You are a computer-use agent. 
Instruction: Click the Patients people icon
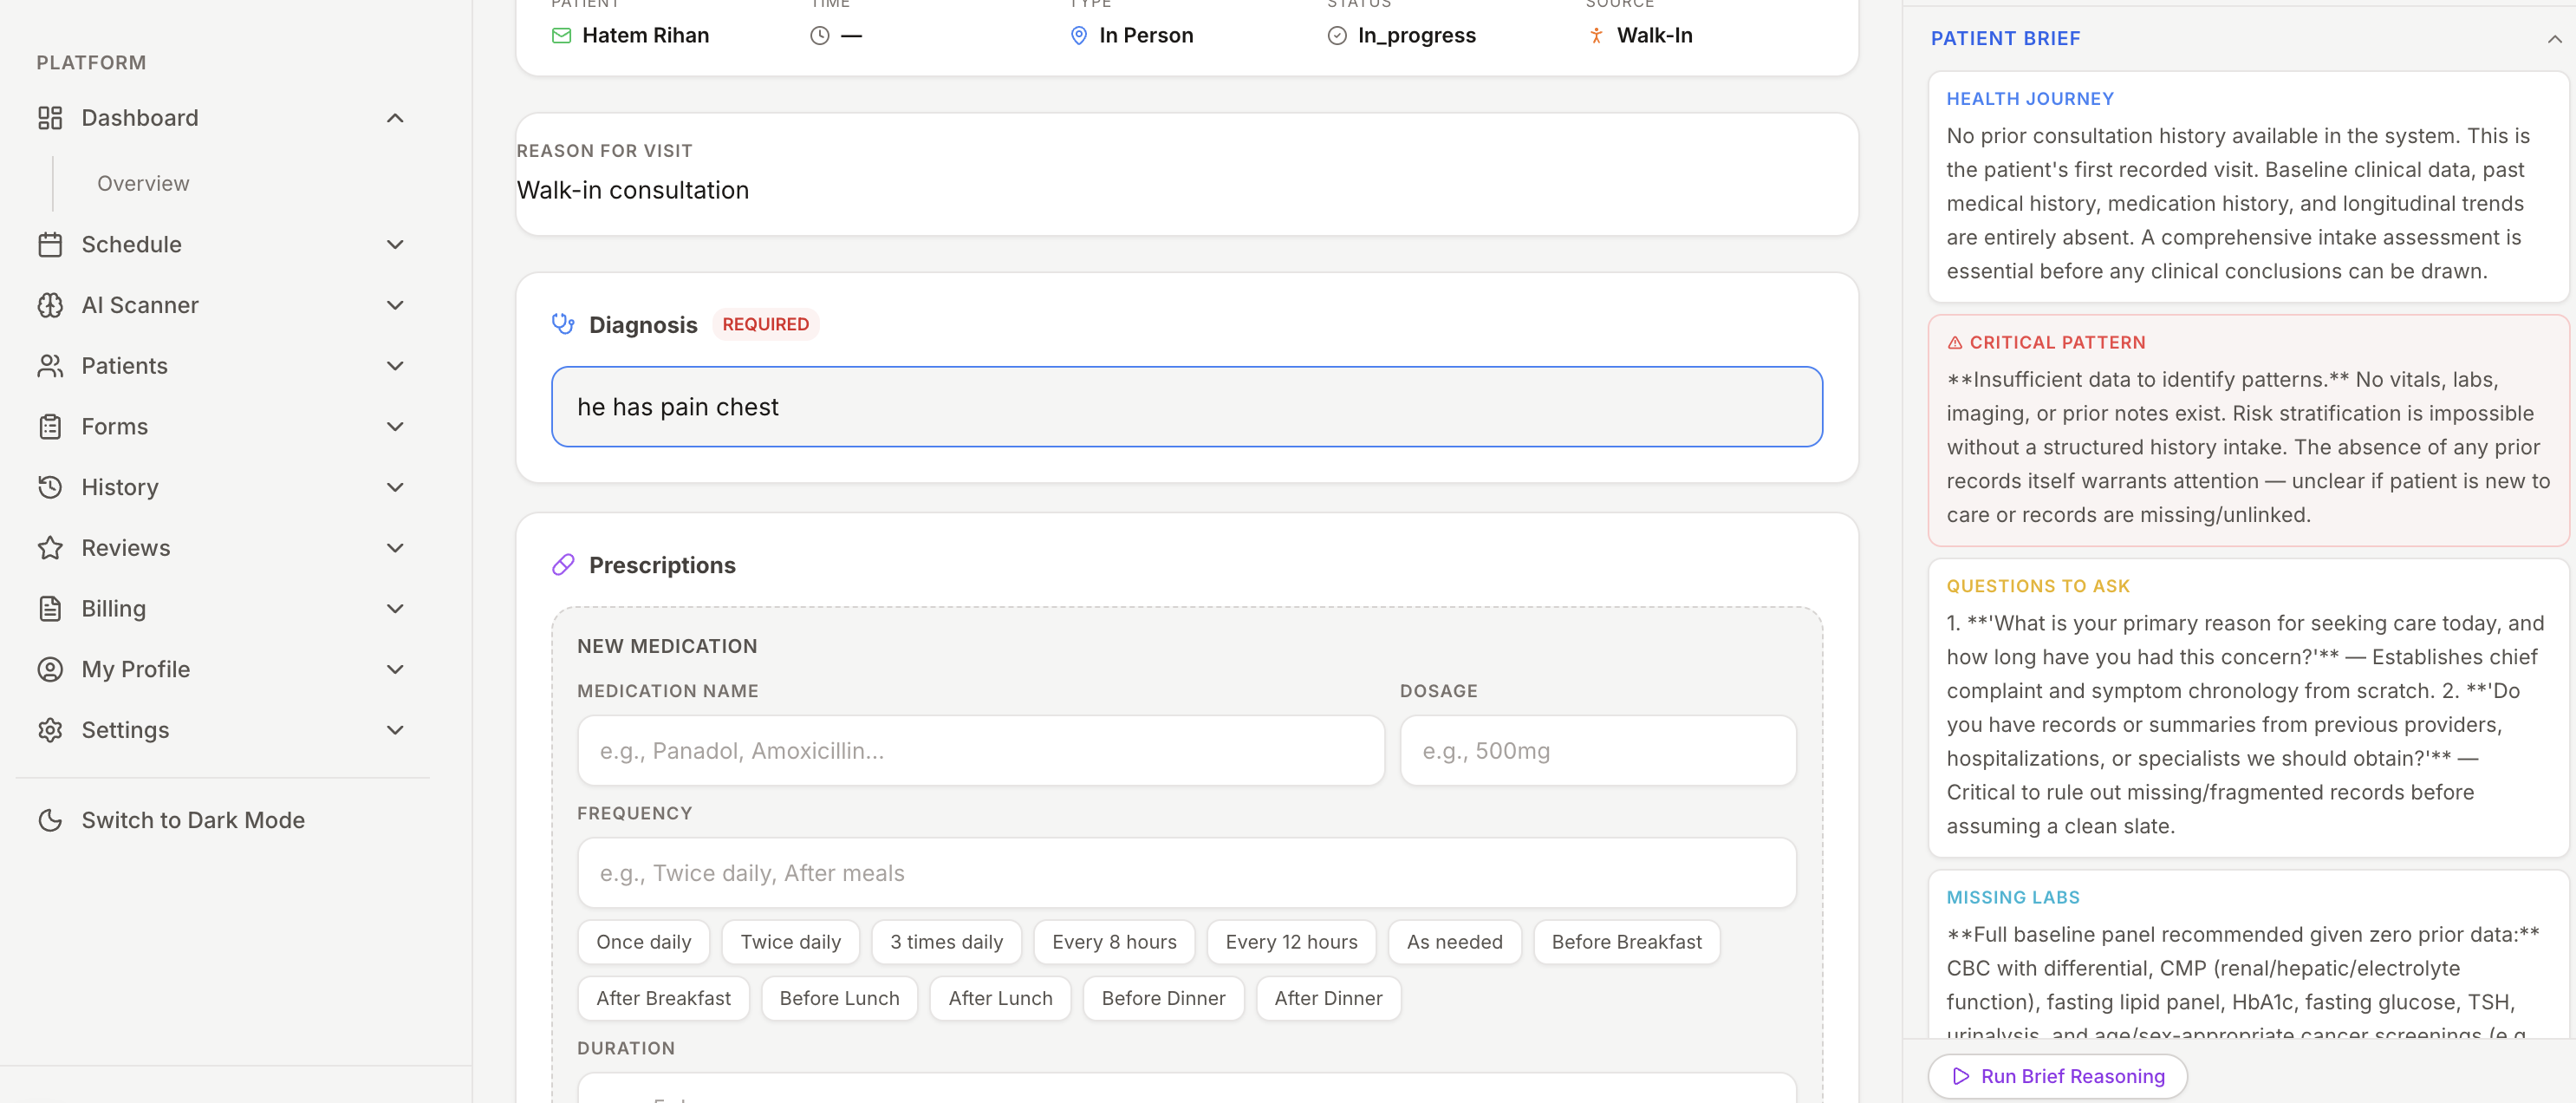50,366
